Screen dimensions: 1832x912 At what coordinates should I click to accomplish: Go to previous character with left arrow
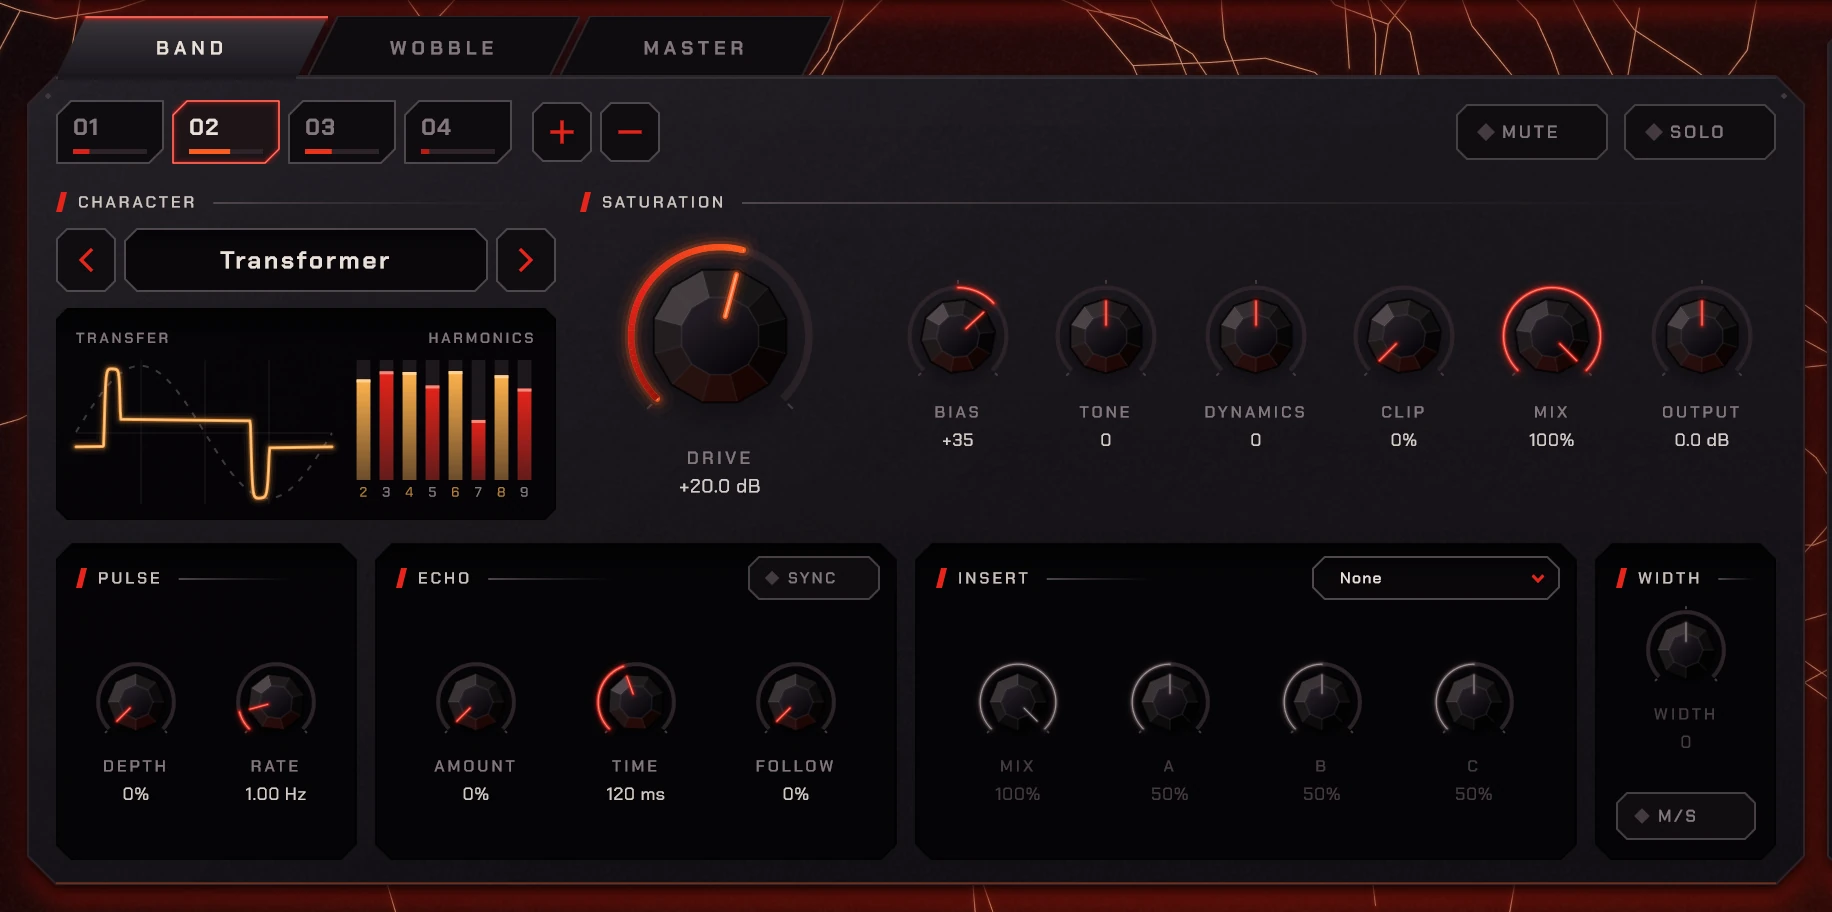click(x=86, y=260)
